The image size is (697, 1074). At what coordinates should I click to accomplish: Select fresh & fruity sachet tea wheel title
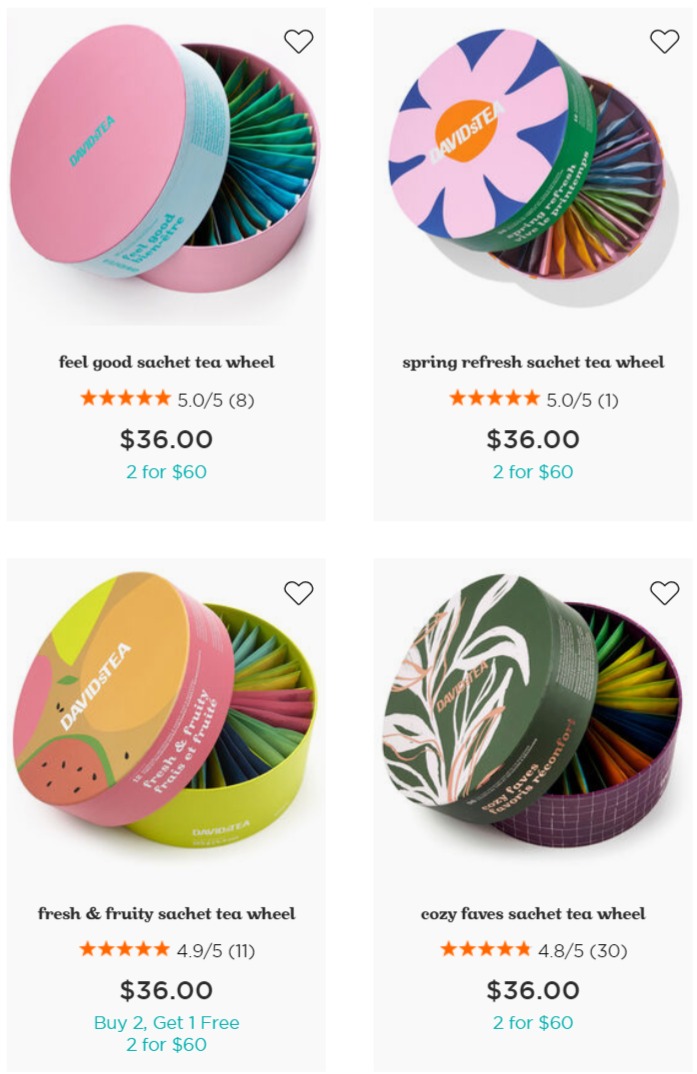[x=166, y=914]
